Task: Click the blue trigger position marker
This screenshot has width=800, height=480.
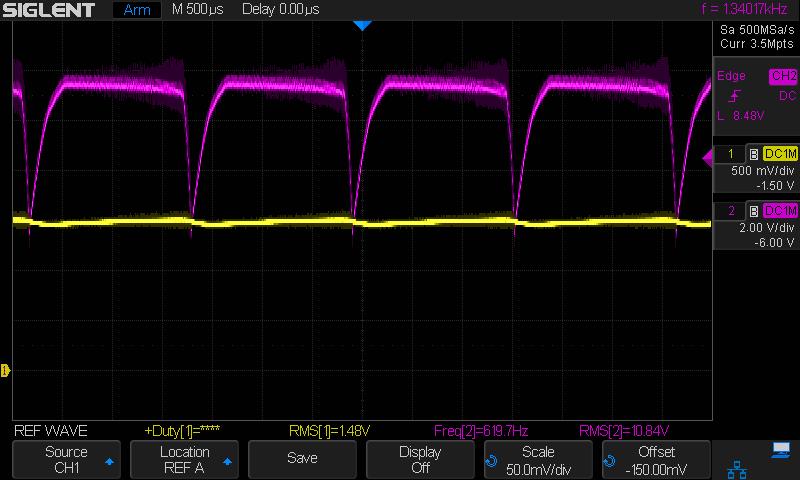Action: click(x=362, y=26)
